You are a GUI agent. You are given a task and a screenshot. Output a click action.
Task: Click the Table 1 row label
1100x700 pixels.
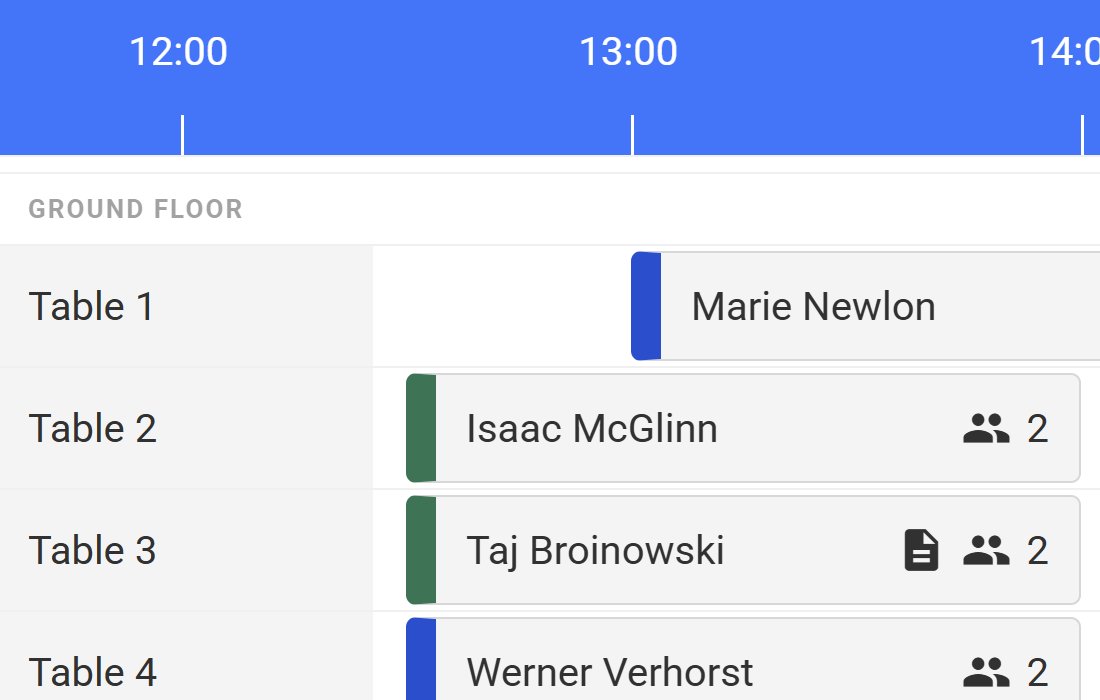point(91,306)
